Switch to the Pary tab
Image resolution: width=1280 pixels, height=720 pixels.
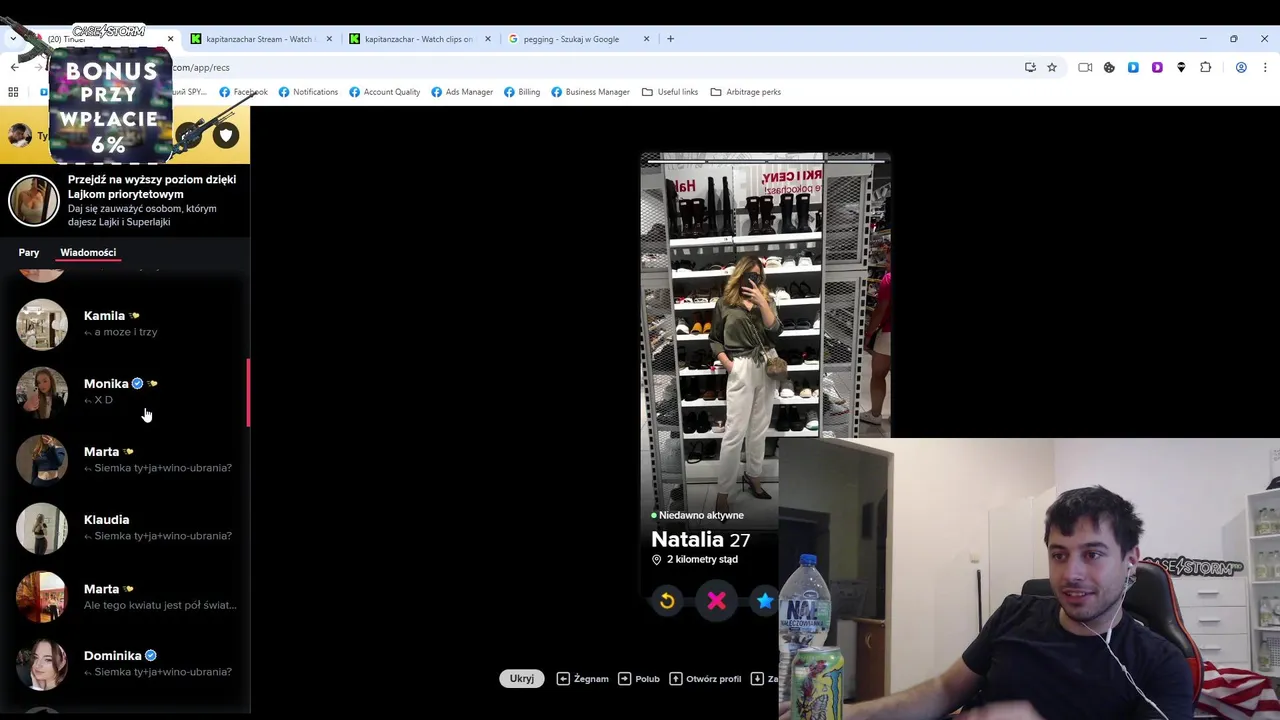click(x=29, y=253)
